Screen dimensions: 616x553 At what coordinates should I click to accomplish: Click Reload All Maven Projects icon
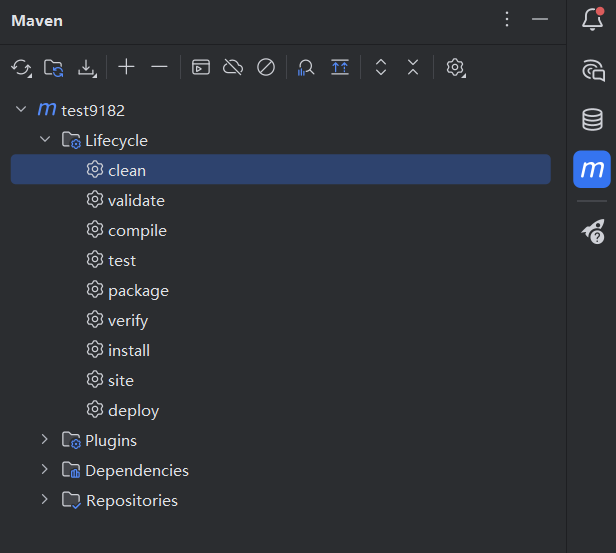[x=21, y=68]
